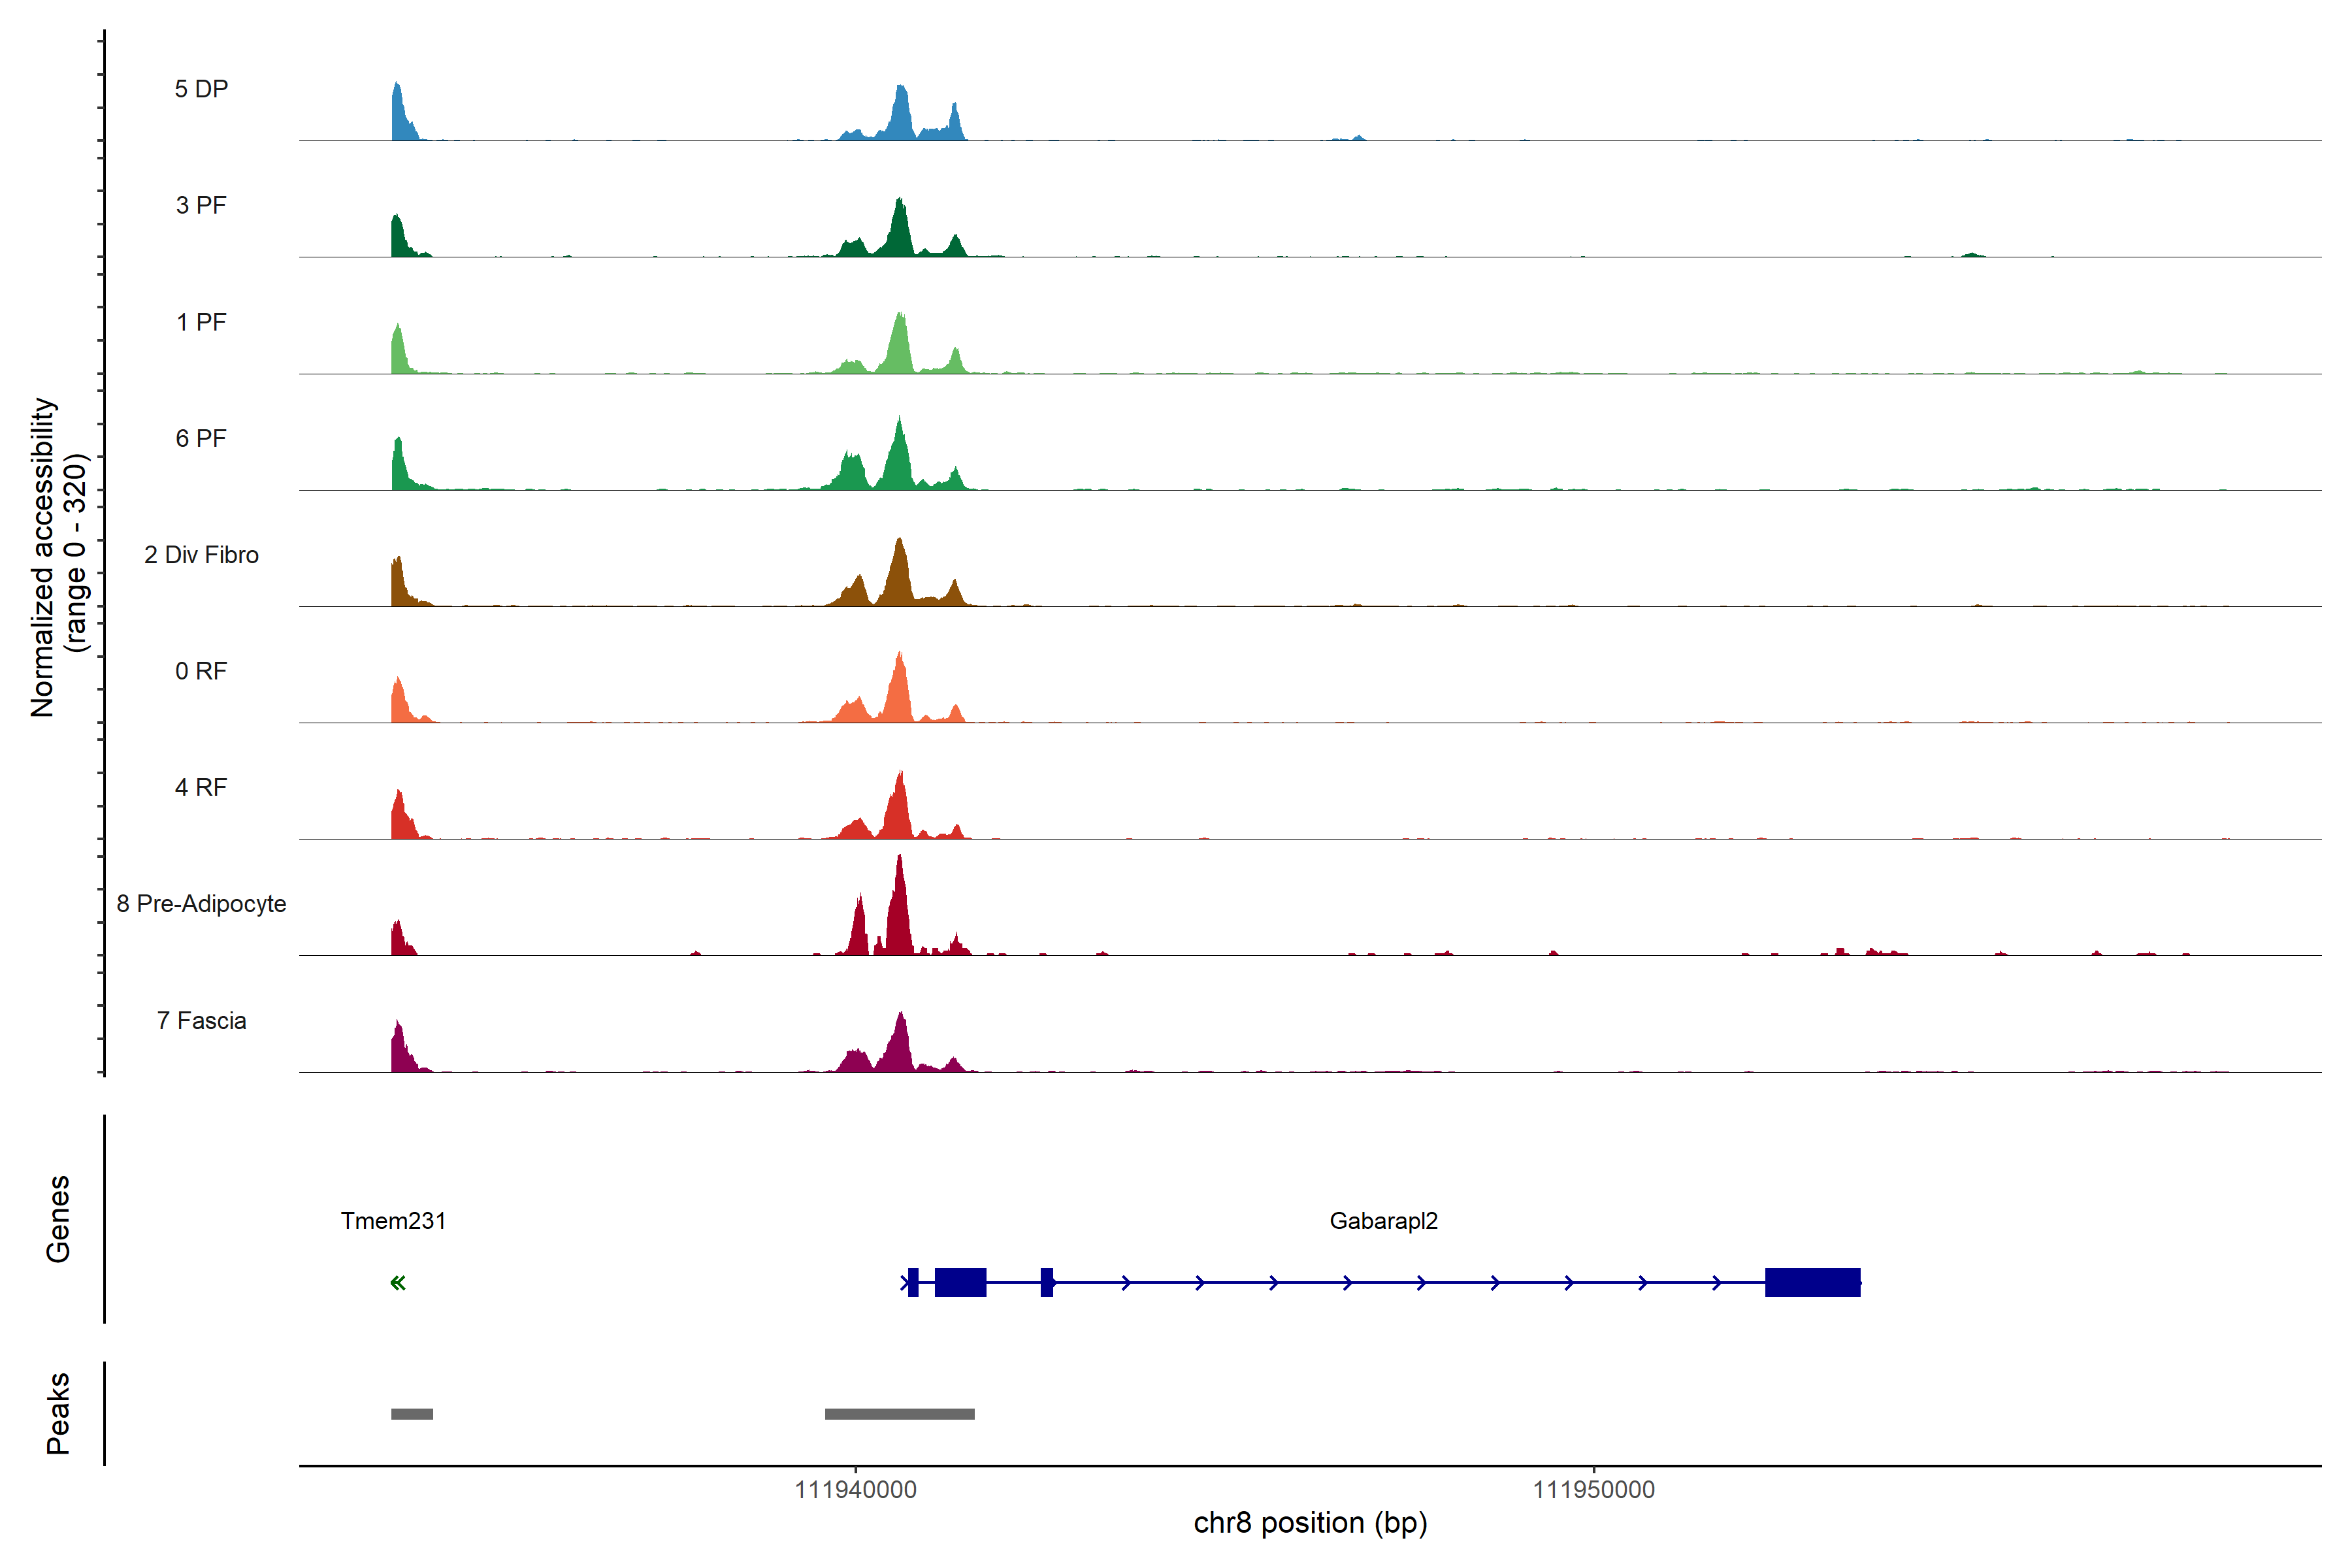Click the small third exon of Gabarapl2
Viewport: 2352px width, 1568px height.
1046,1282
